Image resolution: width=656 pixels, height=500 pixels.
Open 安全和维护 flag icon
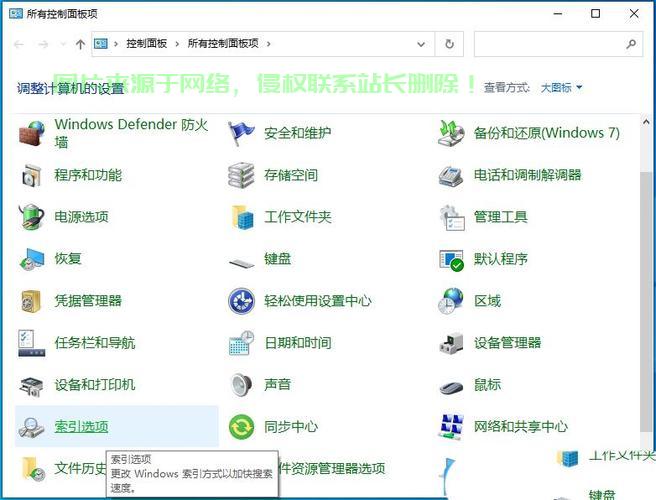[x=241, y=133]
